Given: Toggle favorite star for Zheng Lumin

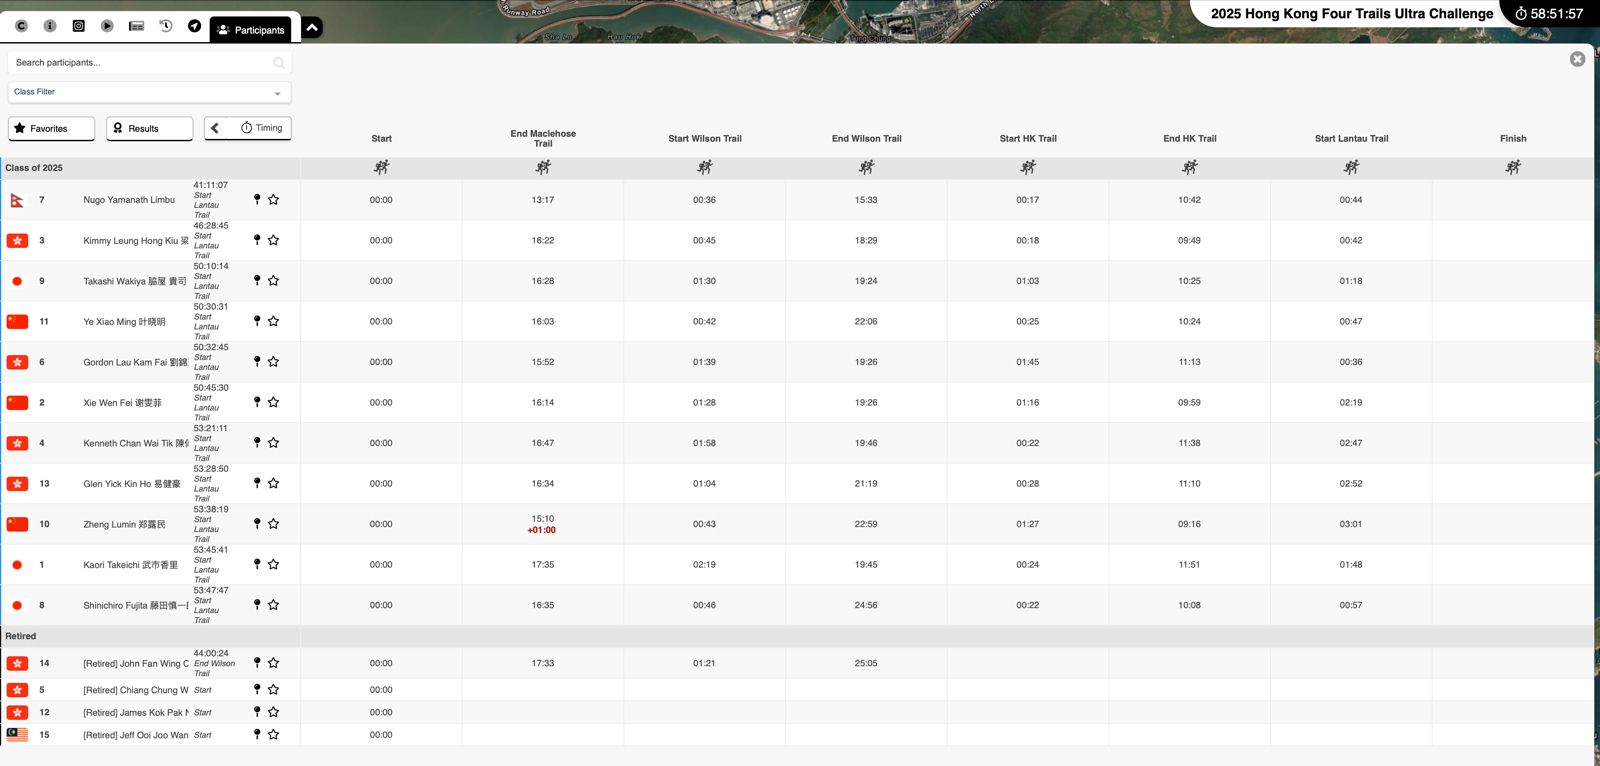Looking at the screenshot, I should click(273, 524).
